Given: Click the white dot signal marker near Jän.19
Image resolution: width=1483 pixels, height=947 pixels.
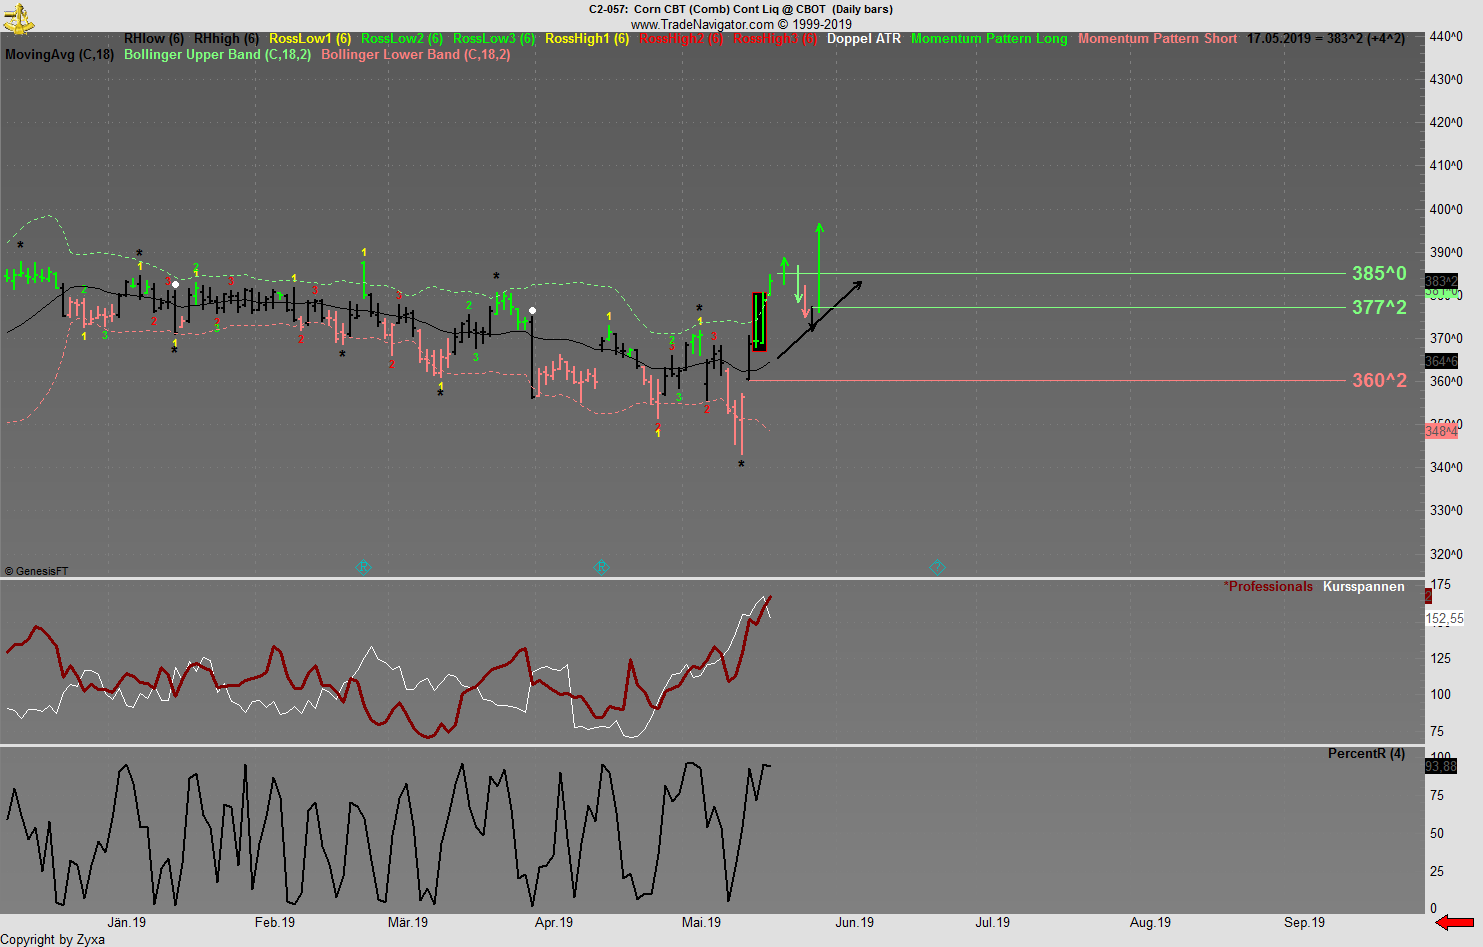Looking at the screenshot, I should coord(175,284).
